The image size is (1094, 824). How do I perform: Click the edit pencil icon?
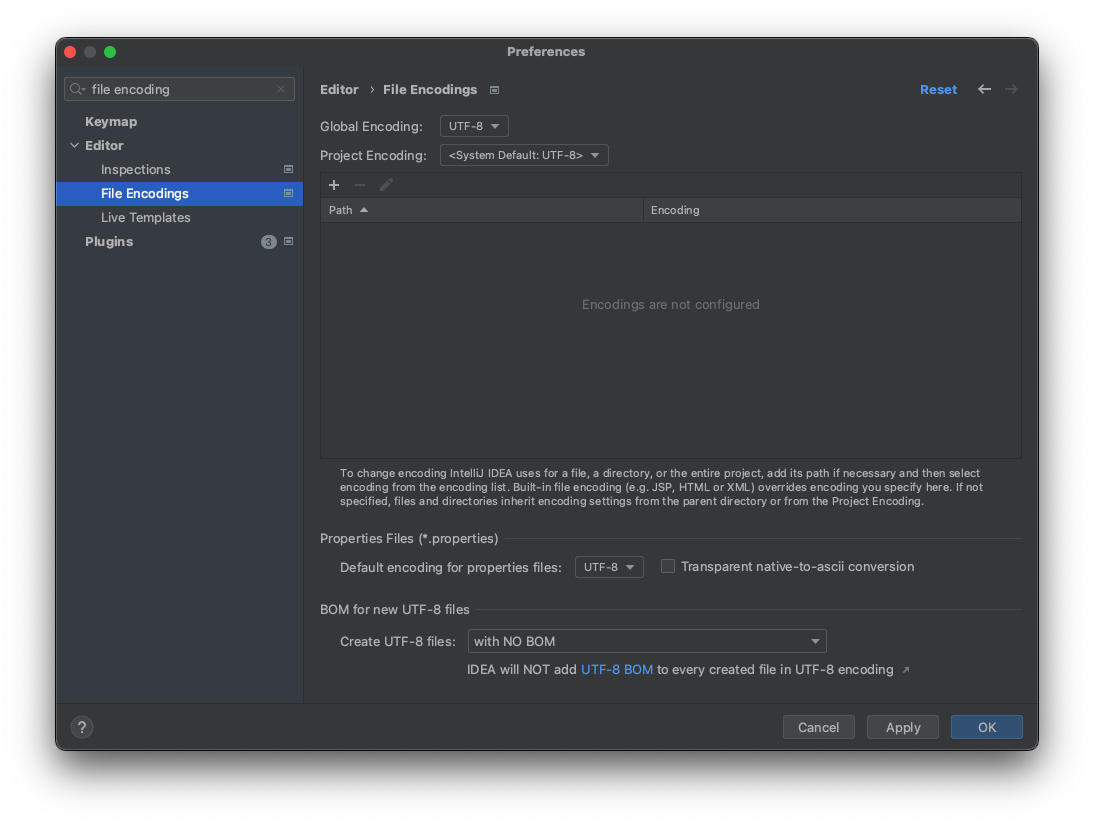(386, 185)
